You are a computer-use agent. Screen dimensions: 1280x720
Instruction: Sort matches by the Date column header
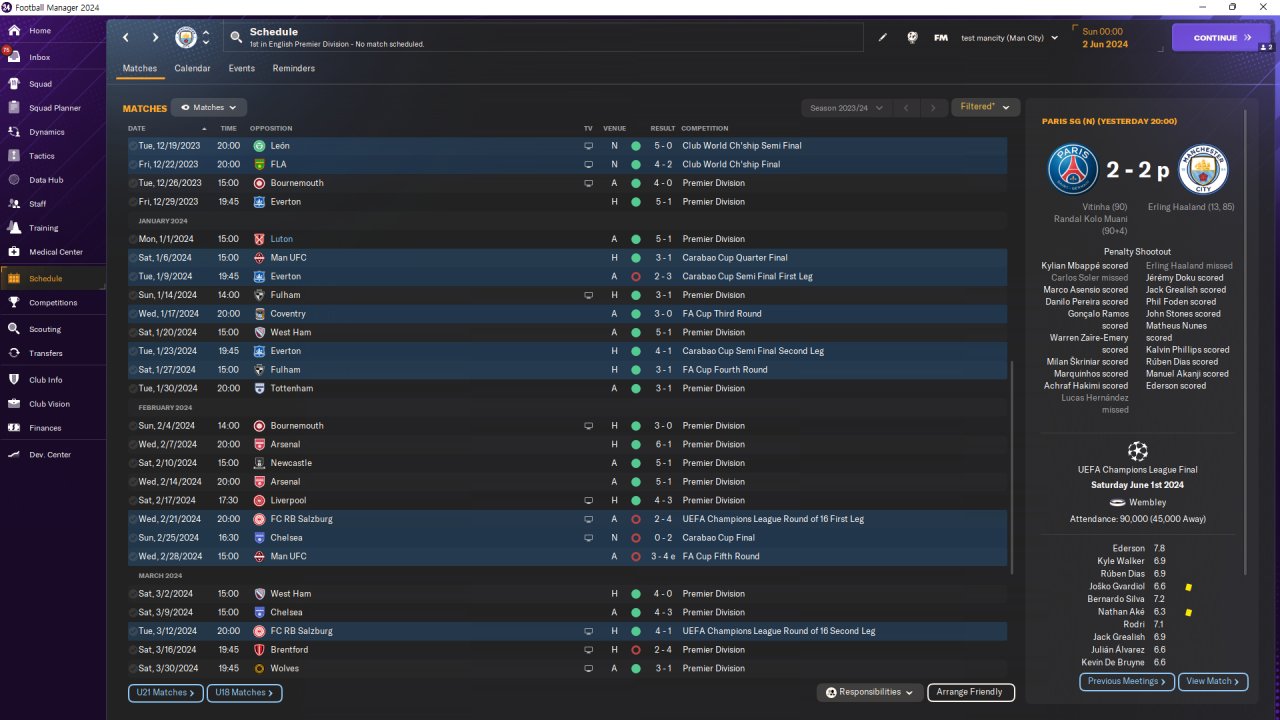(x=137, y=129)
